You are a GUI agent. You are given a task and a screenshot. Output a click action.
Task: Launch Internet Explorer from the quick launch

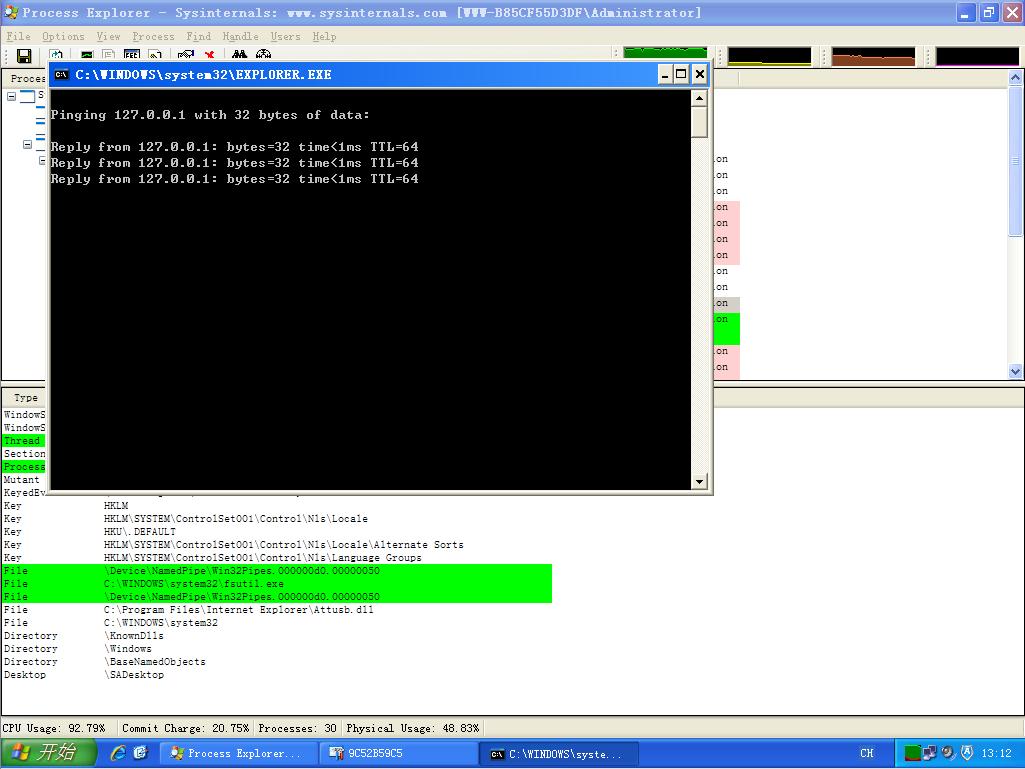tap(119, 753)
